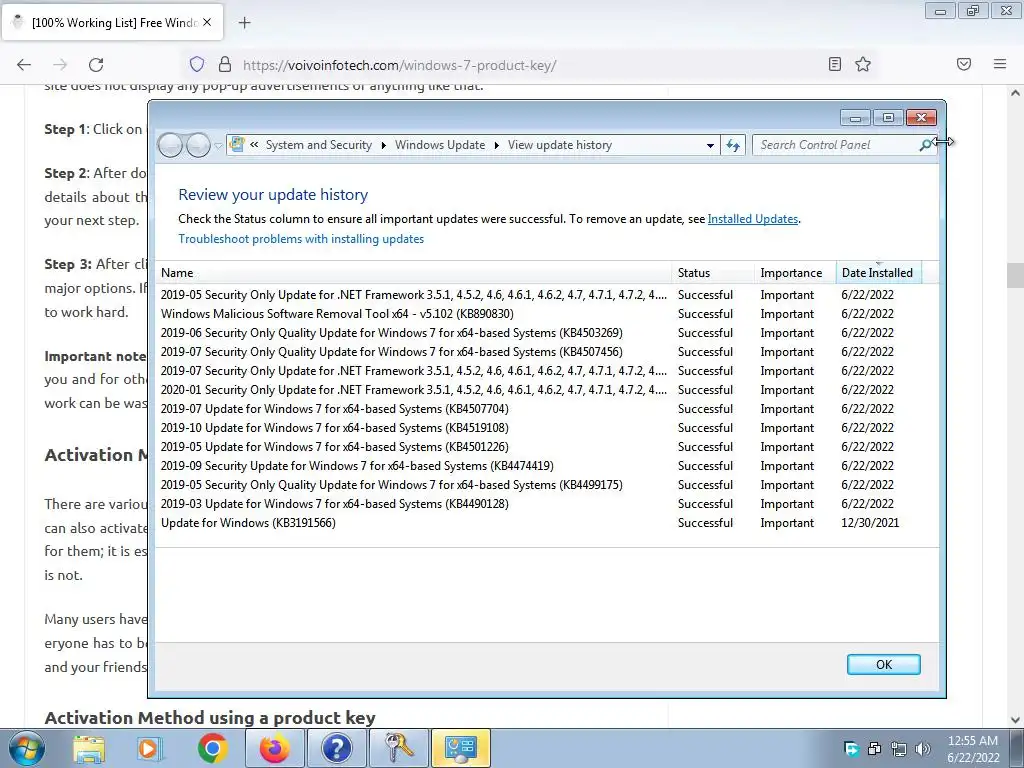The image size is (1024, 768).
Task: Launch Windows Media Player taskbar icon
Action: click(x=150, y=748)
